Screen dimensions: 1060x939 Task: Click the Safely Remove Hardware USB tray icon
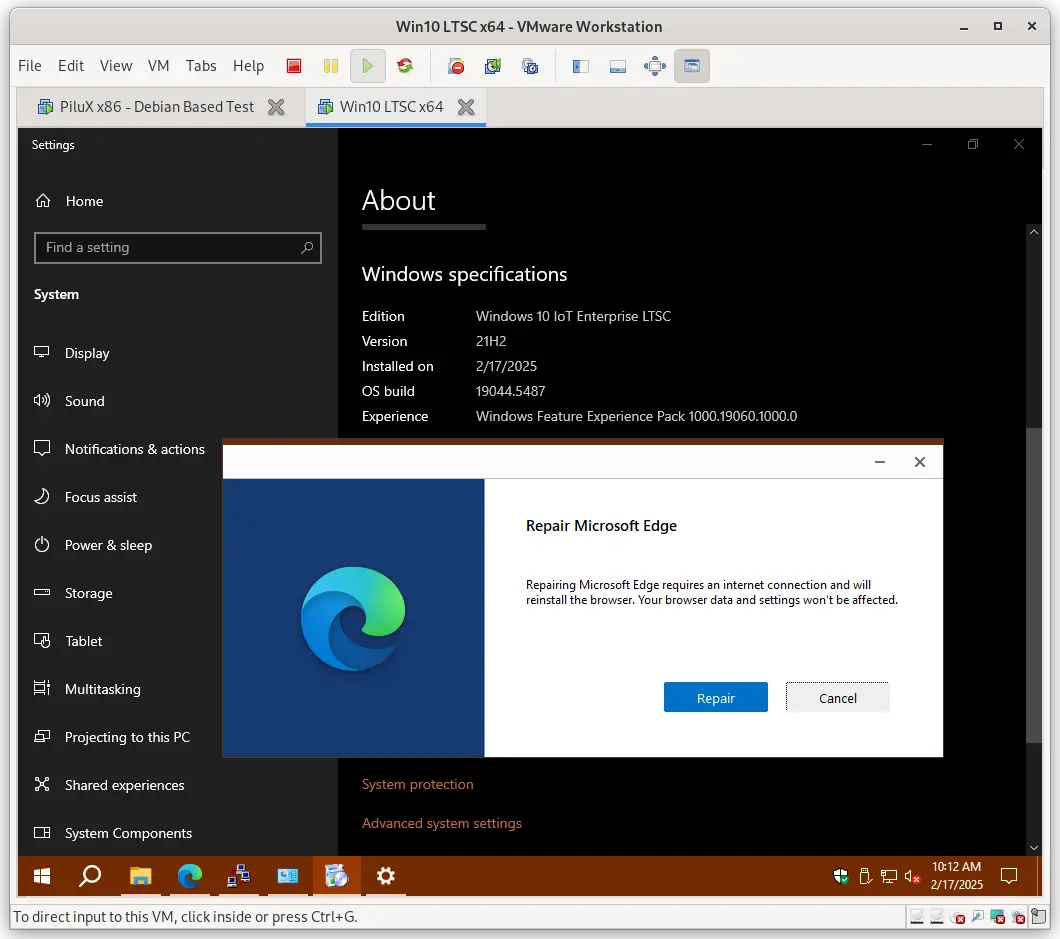[x=865, y=877]
